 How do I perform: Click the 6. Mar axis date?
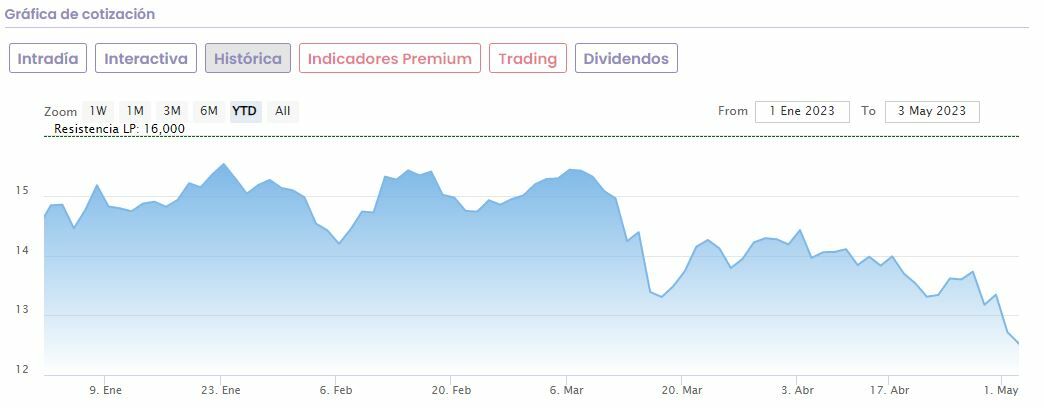[x=567, y=390]
